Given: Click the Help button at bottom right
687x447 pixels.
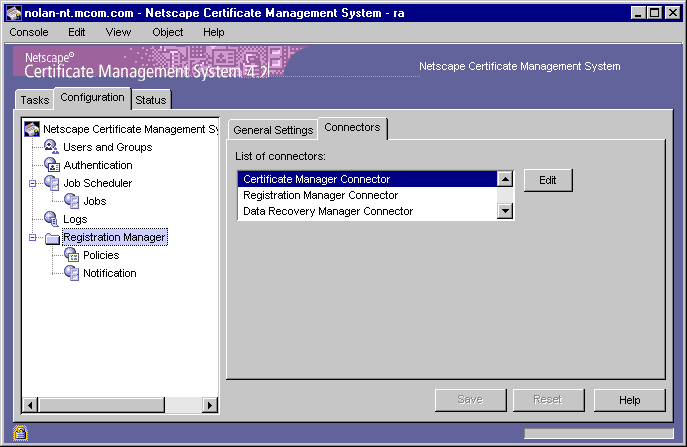Looking at the screenshot, I should tap(630, 400).
